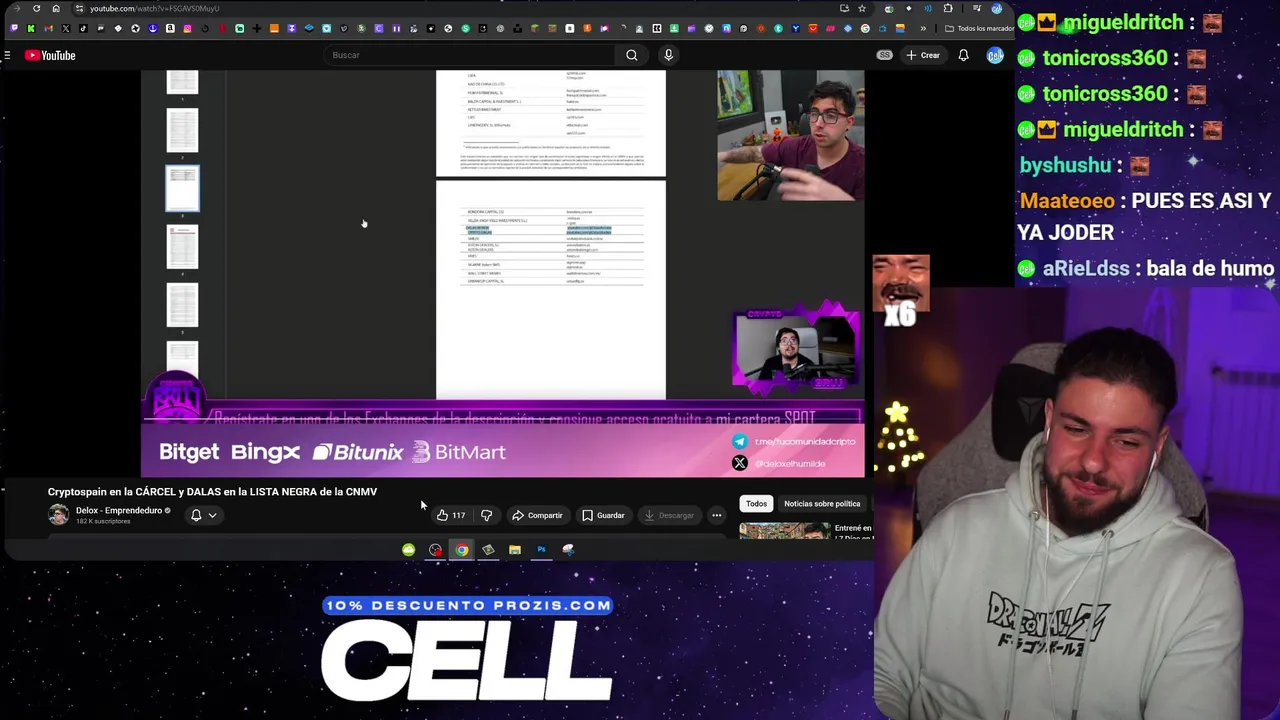Open more actions three-dot menu
The width and height of the screenshot is (1280, 720).
[716, 515]
